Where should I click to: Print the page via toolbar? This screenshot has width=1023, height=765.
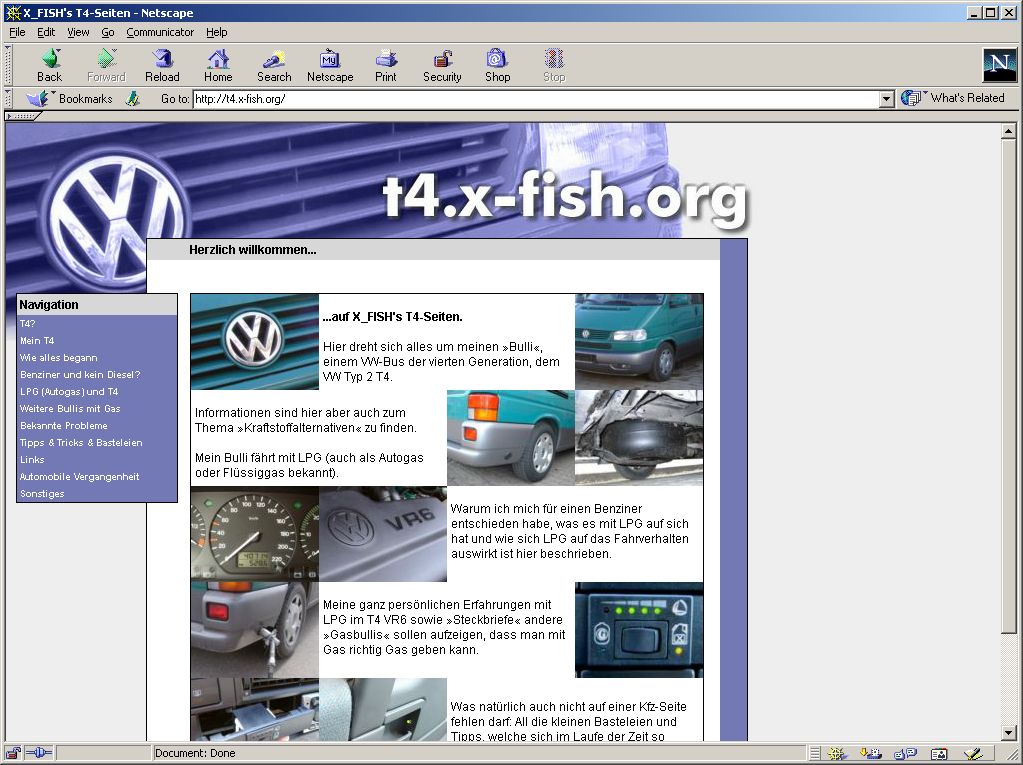pyautogui.click(x=386, y=66)
